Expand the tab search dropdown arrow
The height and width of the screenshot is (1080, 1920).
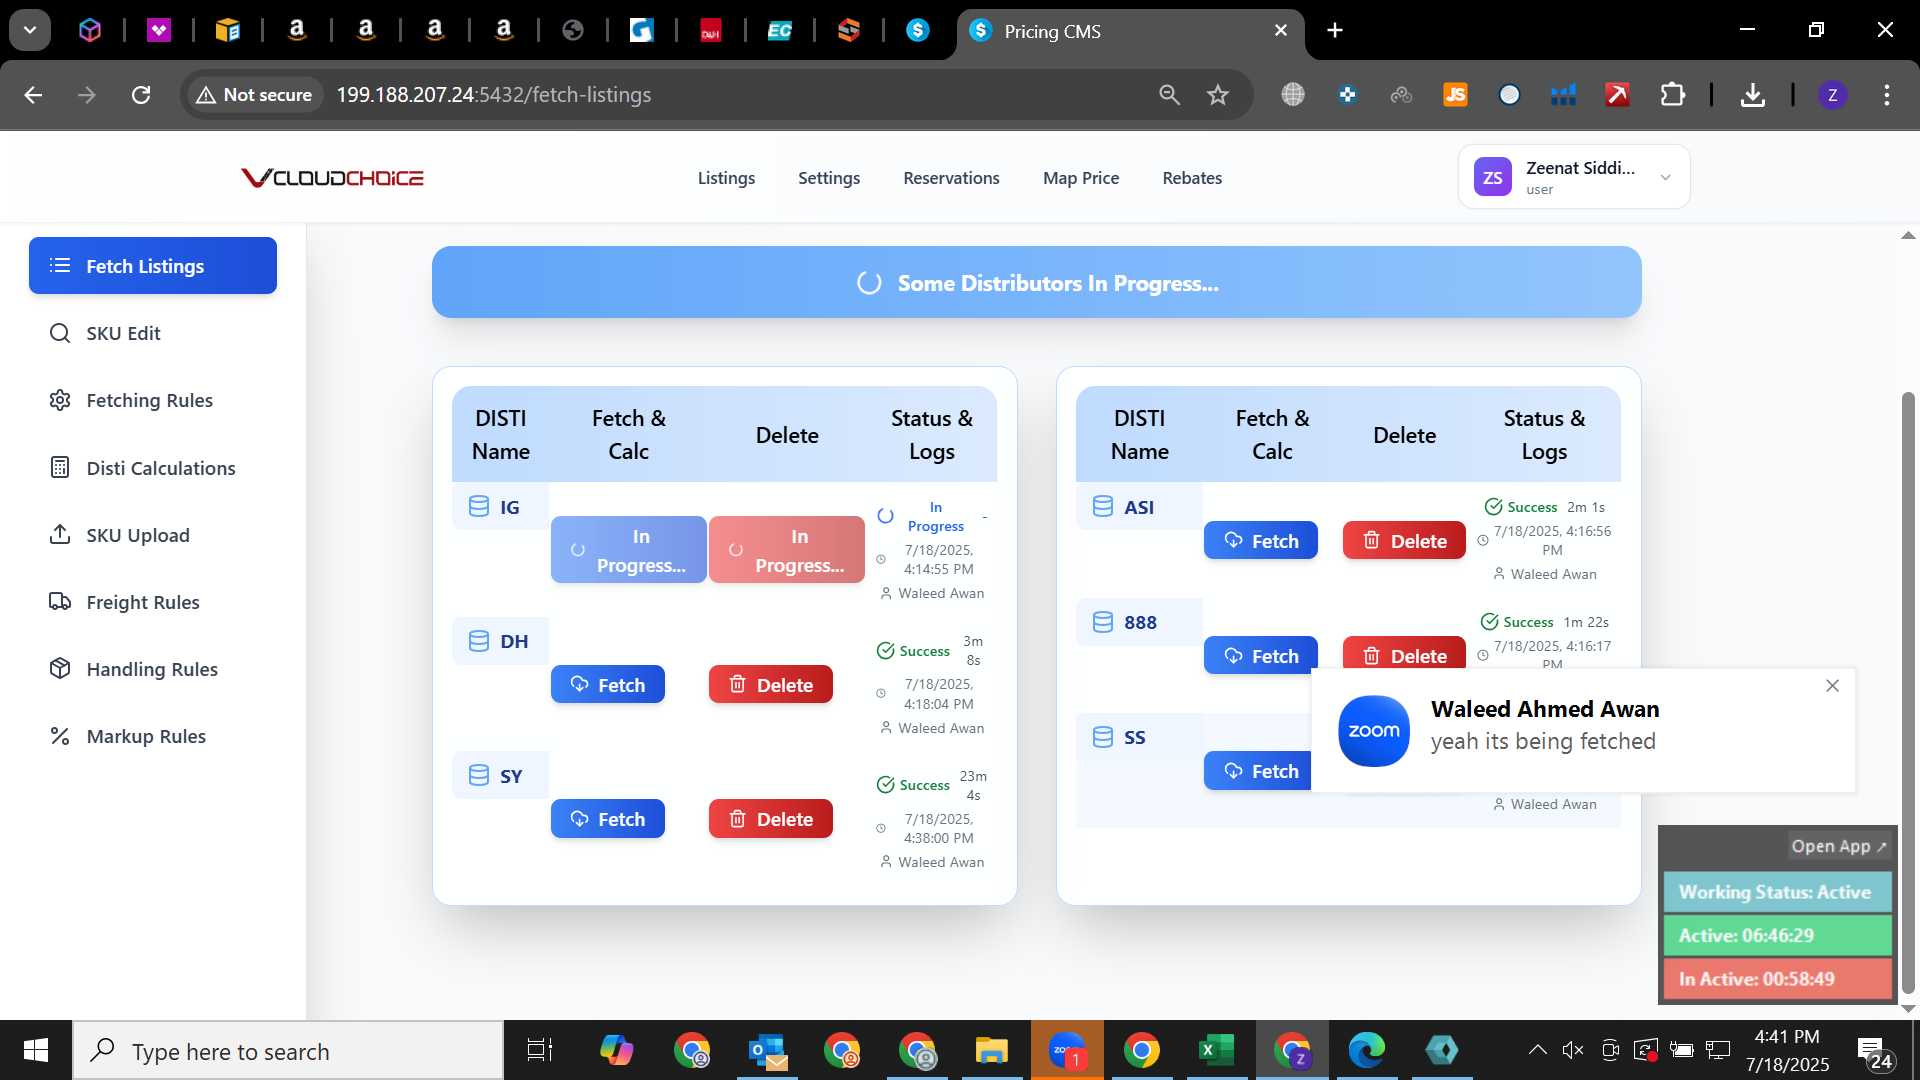(30, 30)
